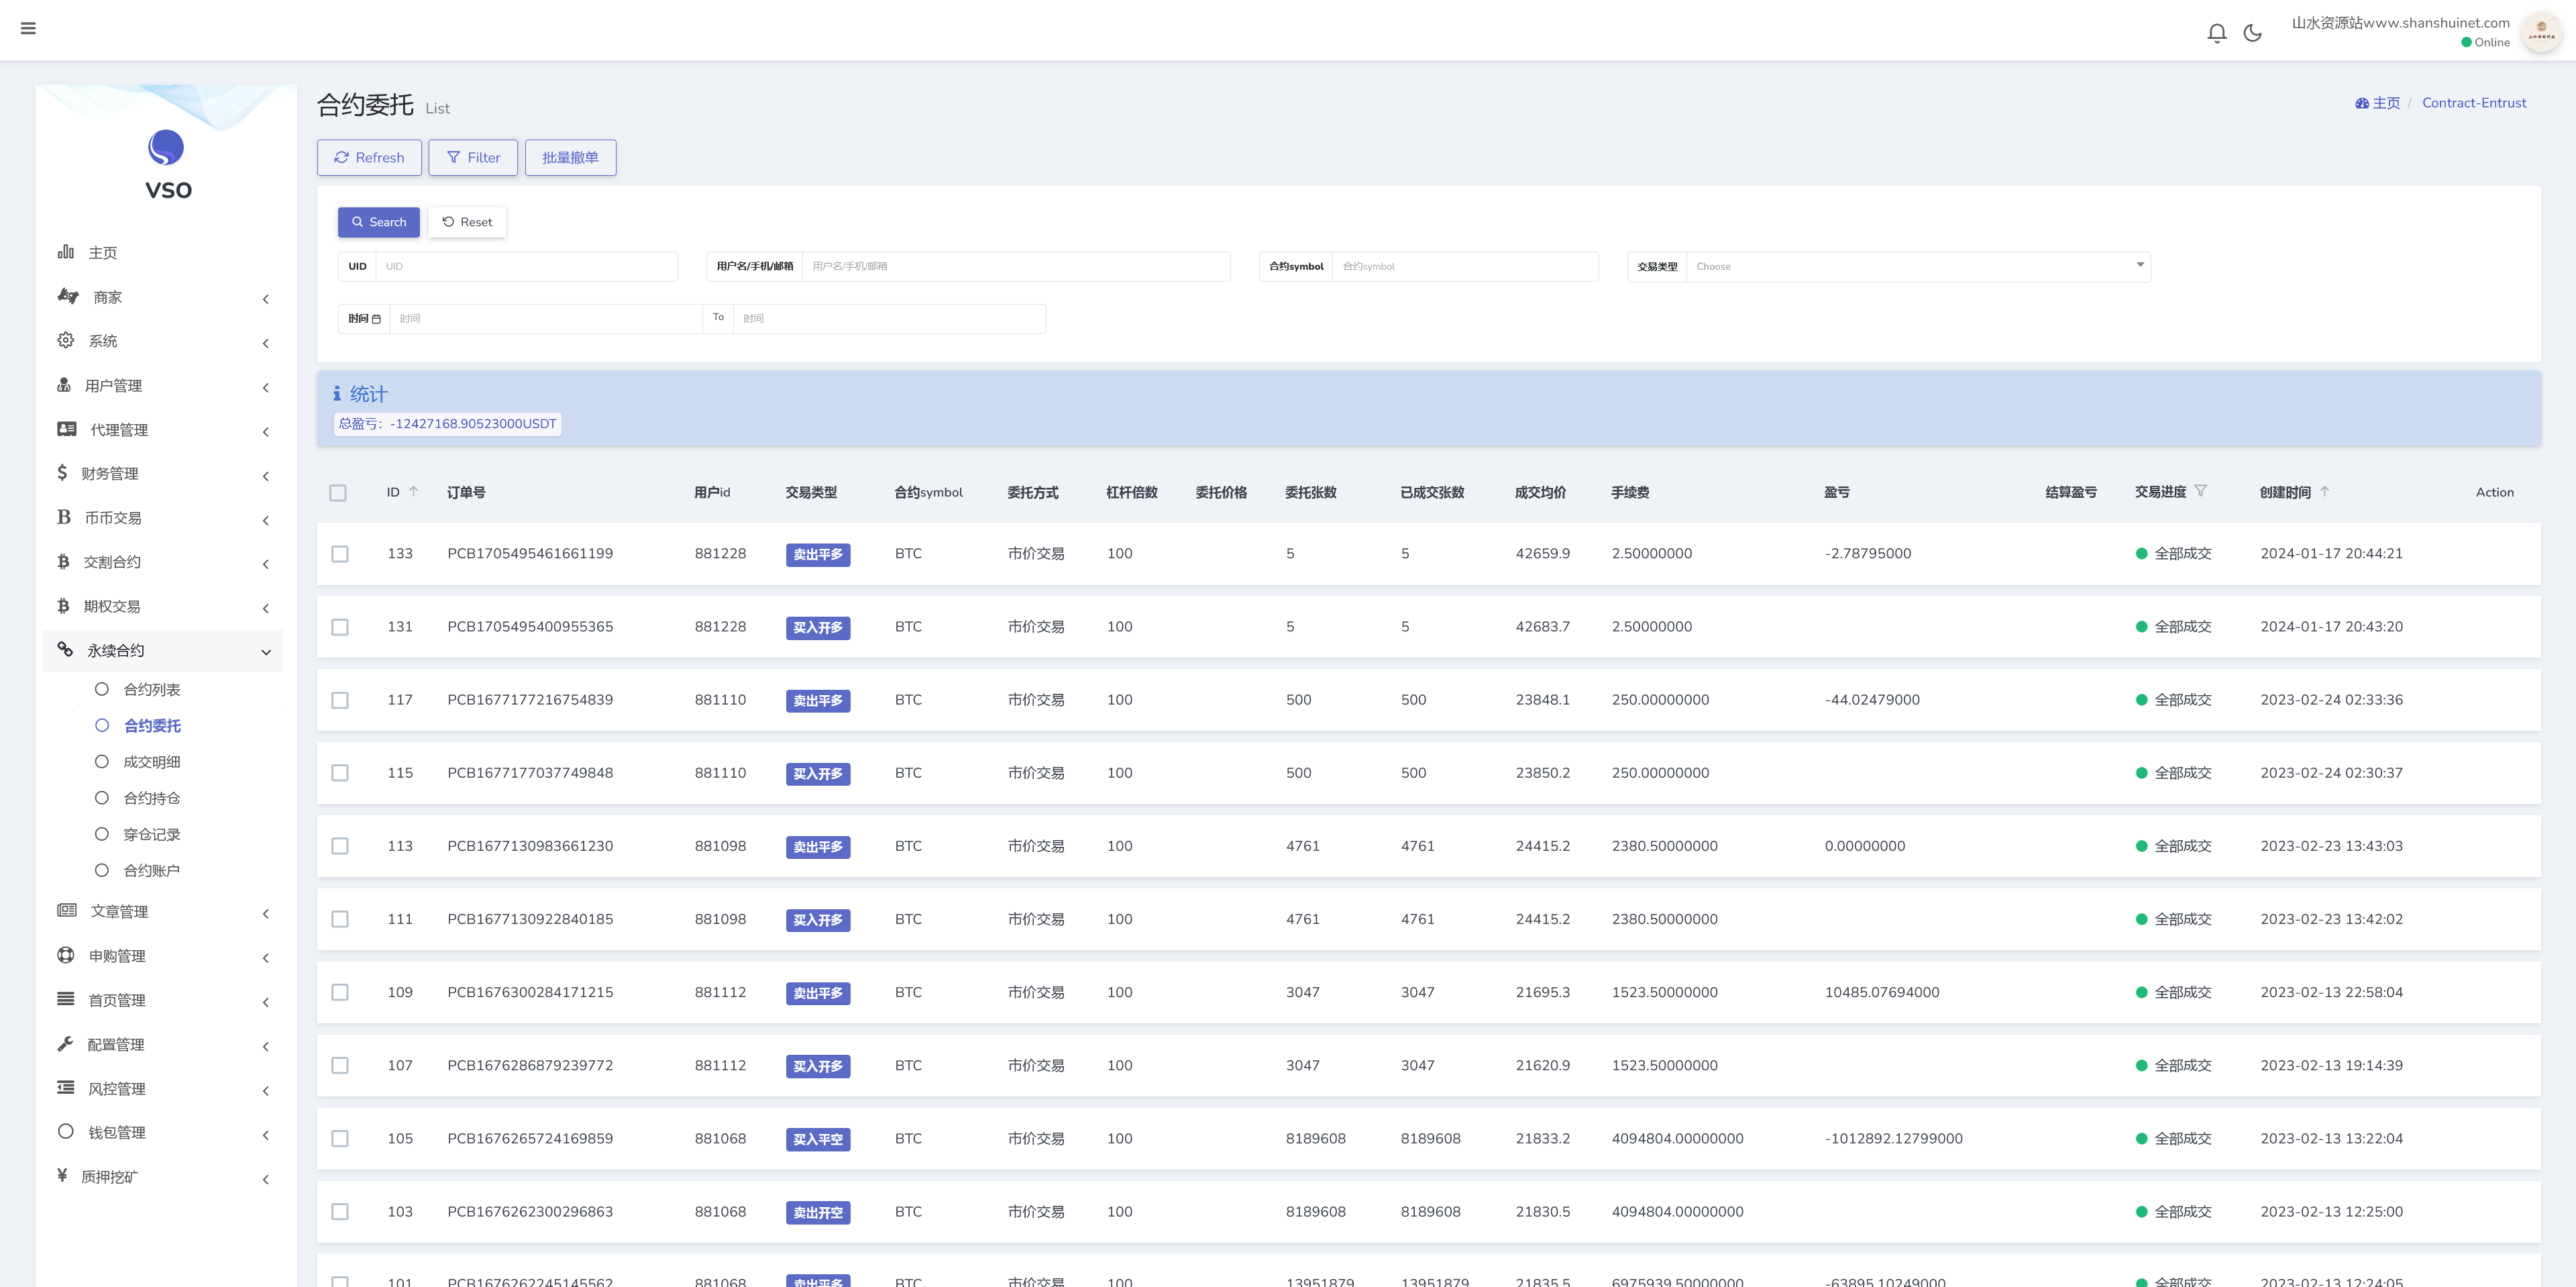Sort by ID column arrow
2576x1287 pixels.
413,491
